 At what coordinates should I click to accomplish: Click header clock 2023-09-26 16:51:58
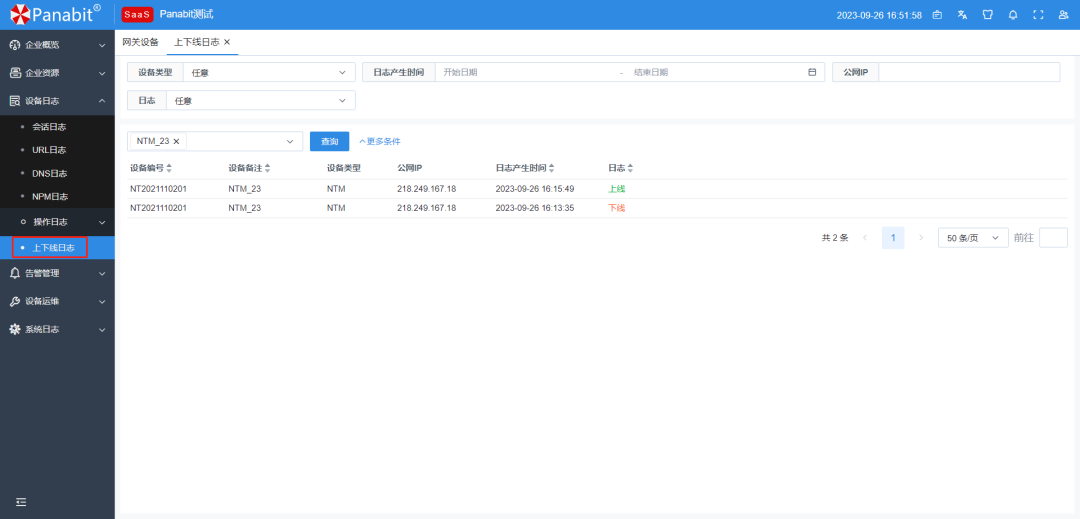879,15
